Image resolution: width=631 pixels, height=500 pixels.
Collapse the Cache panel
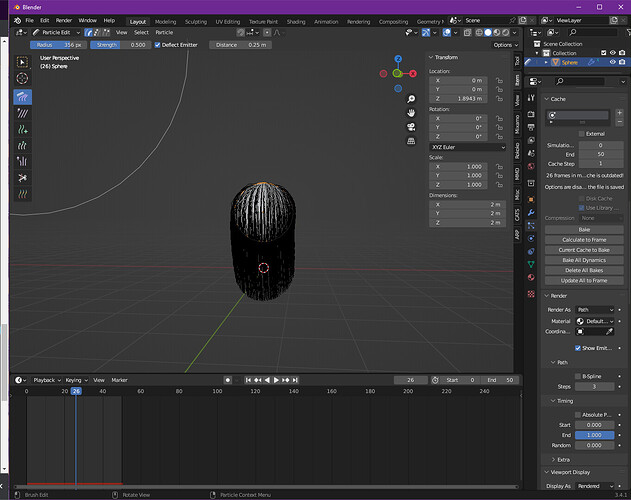coord(555,99)
